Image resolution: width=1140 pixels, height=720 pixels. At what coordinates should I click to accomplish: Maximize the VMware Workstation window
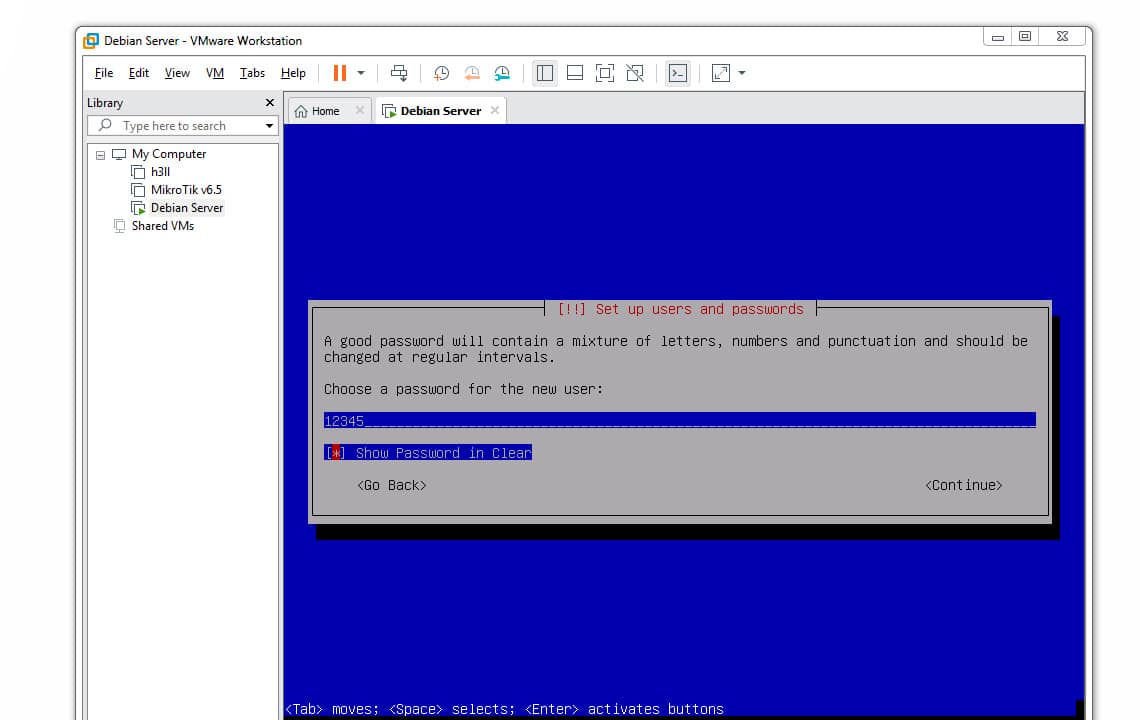click(x=1024, y=36)
